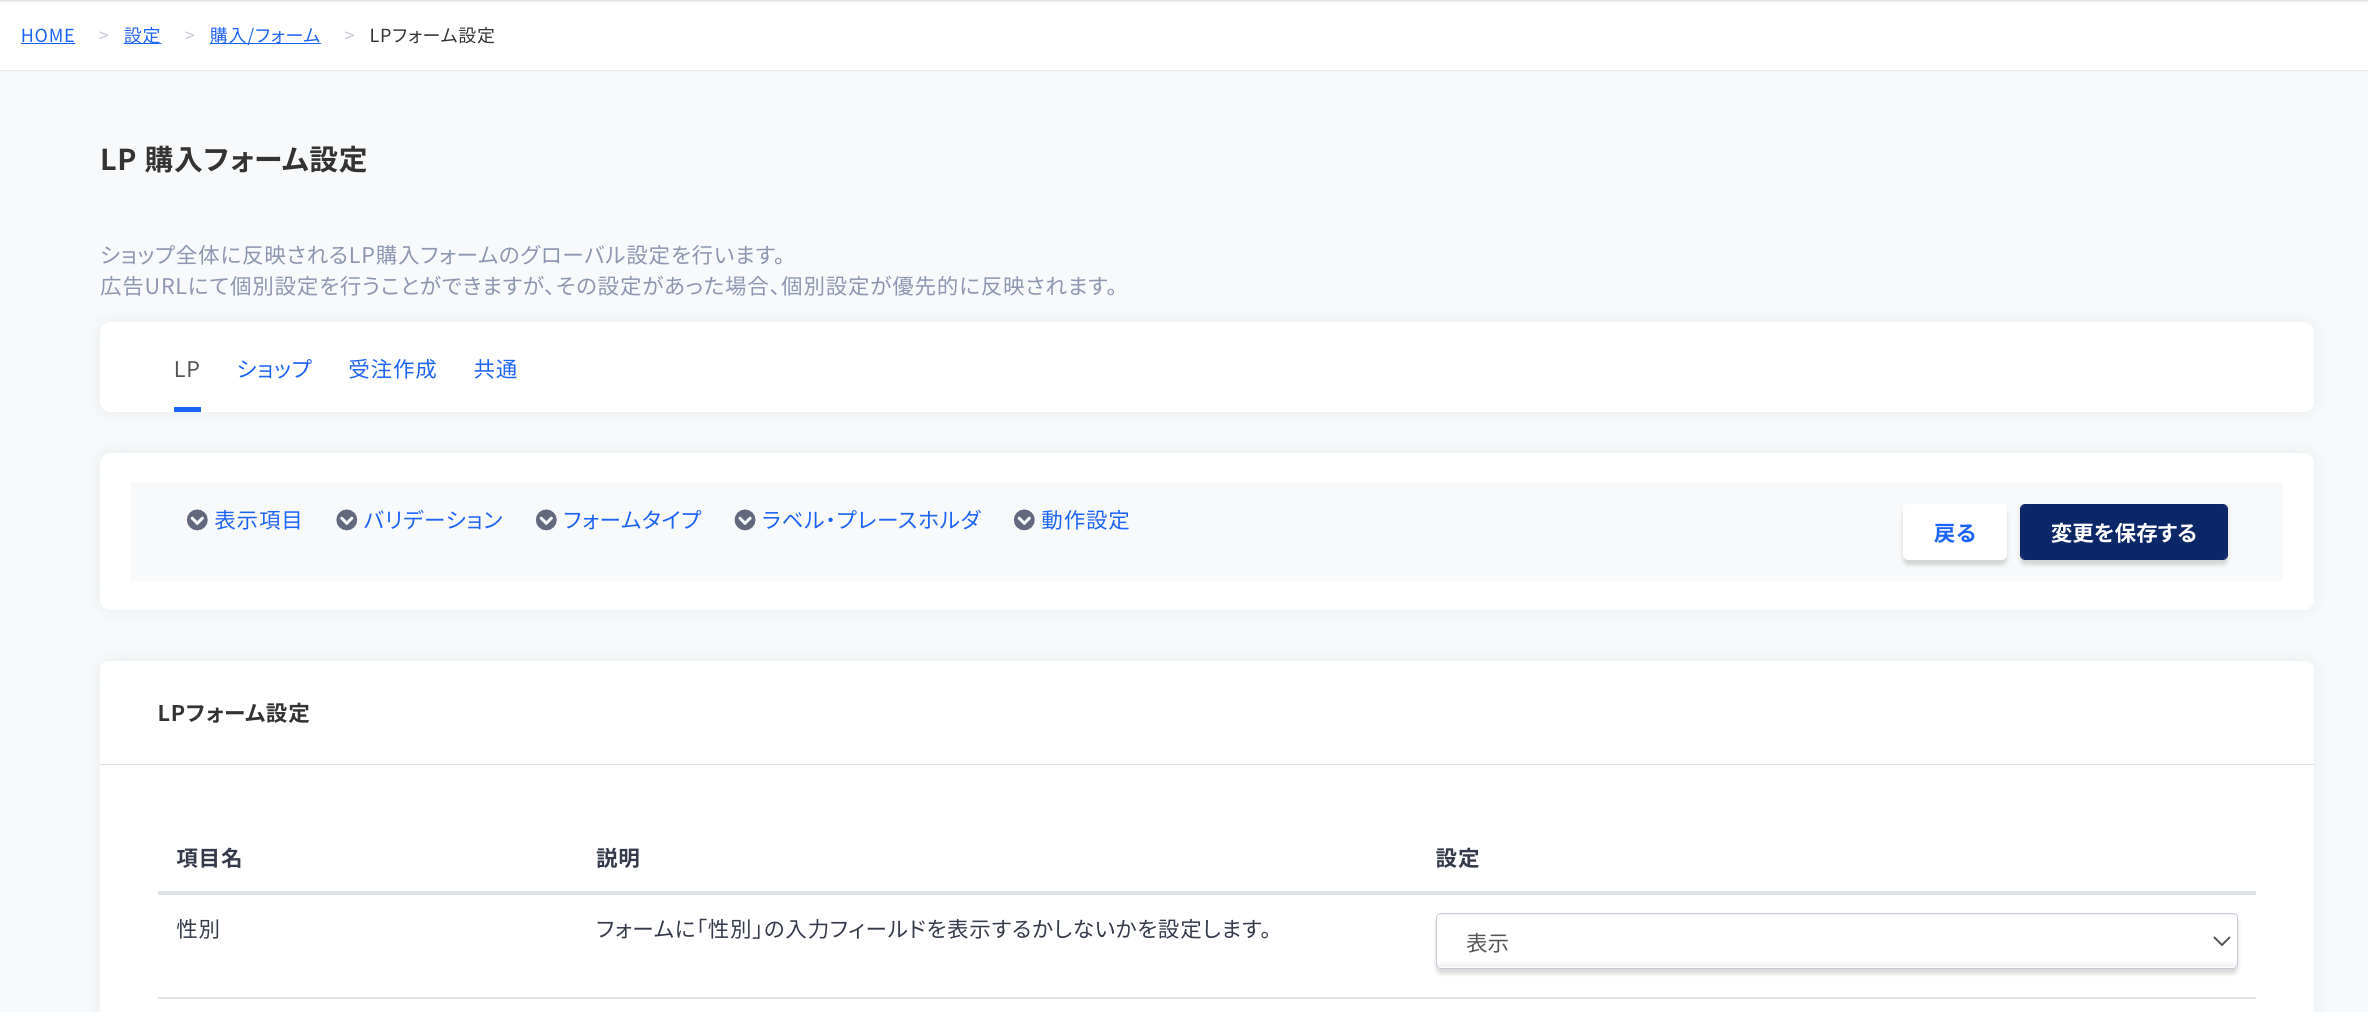Switch to the 共通 tab
Image resolution: width=2368 pixels, height=1012 pixels.
tap(495, 369)
